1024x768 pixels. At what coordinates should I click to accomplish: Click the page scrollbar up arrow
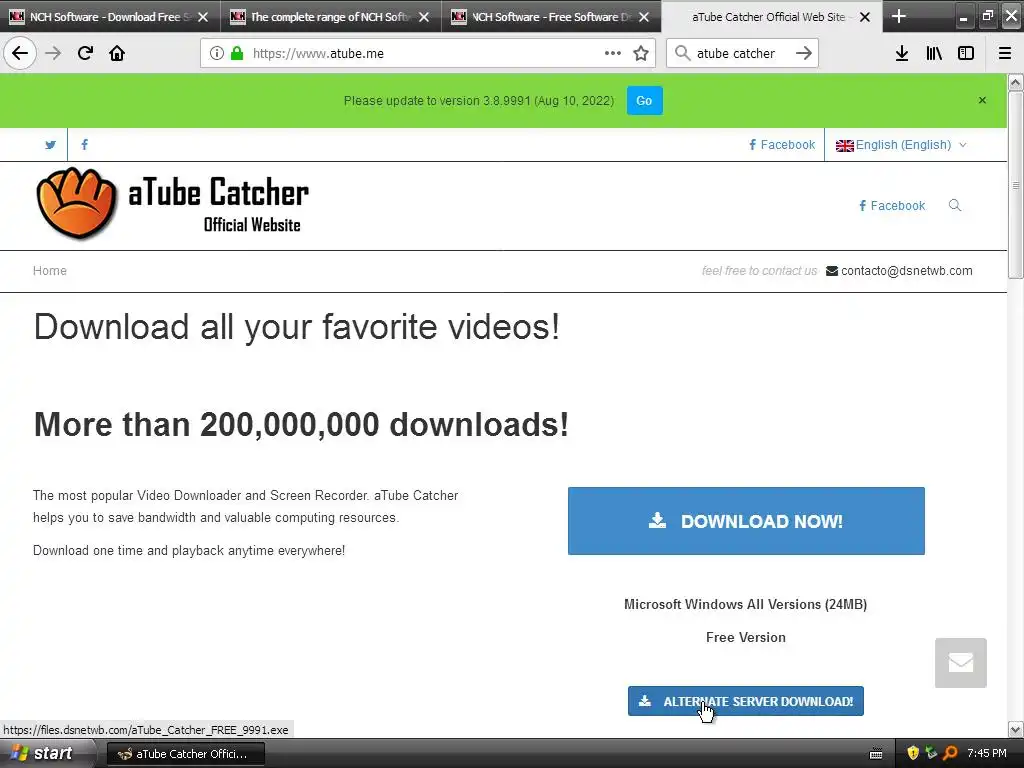1016,82
